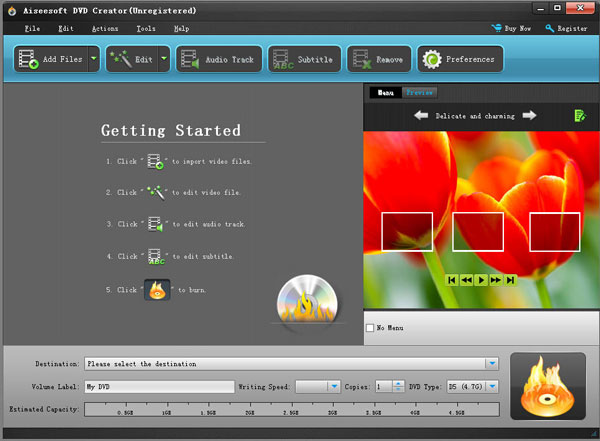Click the Volume Label input field

[x=158, y=386]
